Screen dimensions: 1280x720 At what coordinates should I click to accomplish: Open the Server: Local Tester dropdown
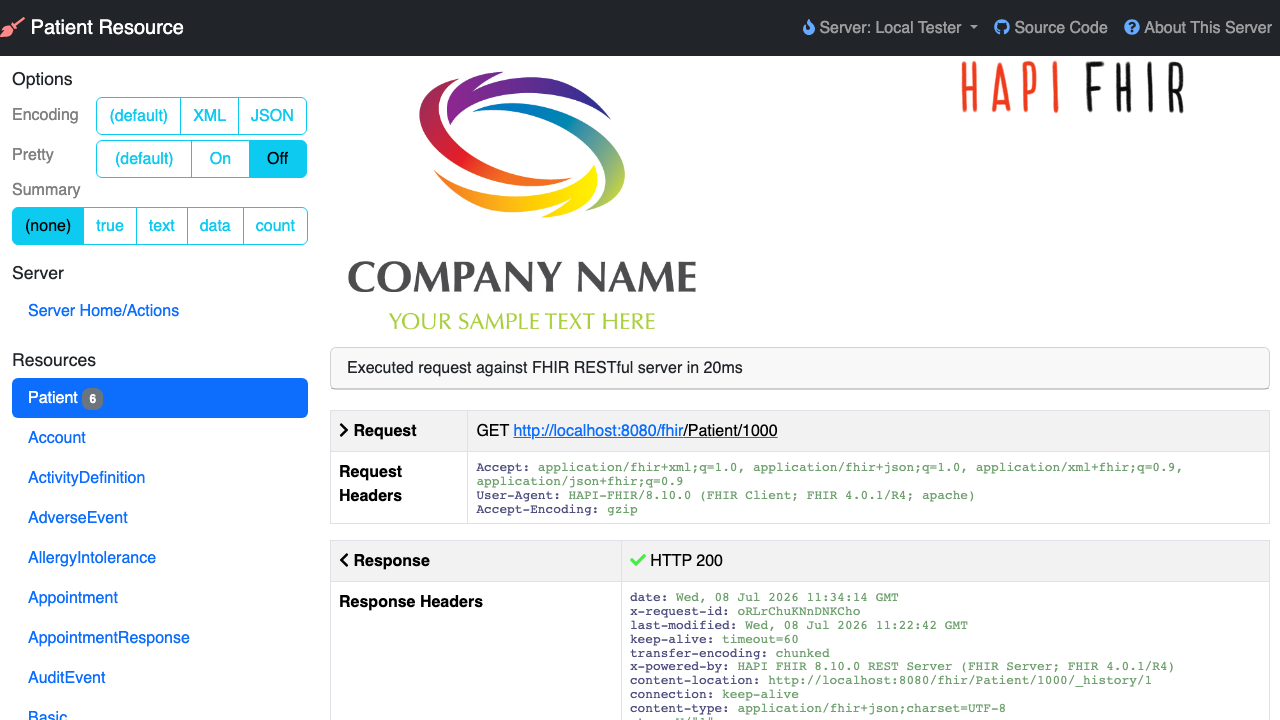click(890, 28)
